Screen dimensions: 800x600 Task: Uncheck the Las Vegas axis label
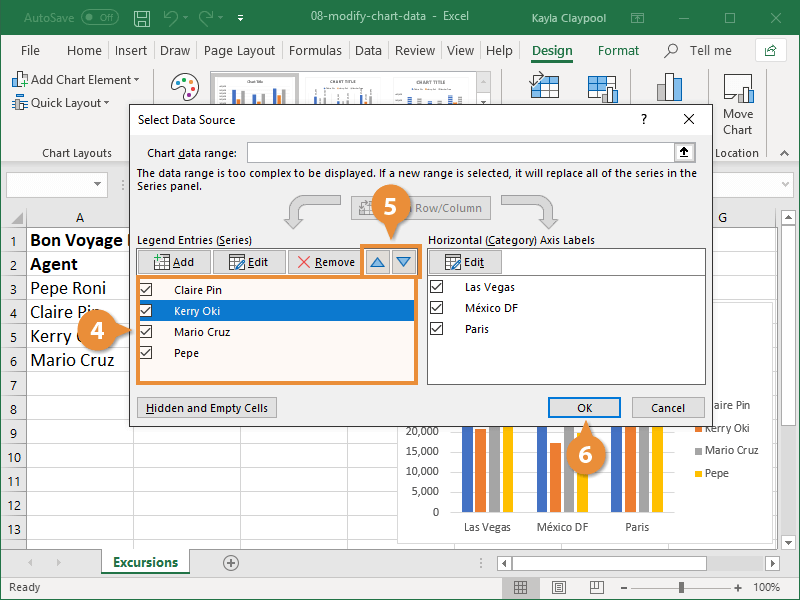coord(437,285)
